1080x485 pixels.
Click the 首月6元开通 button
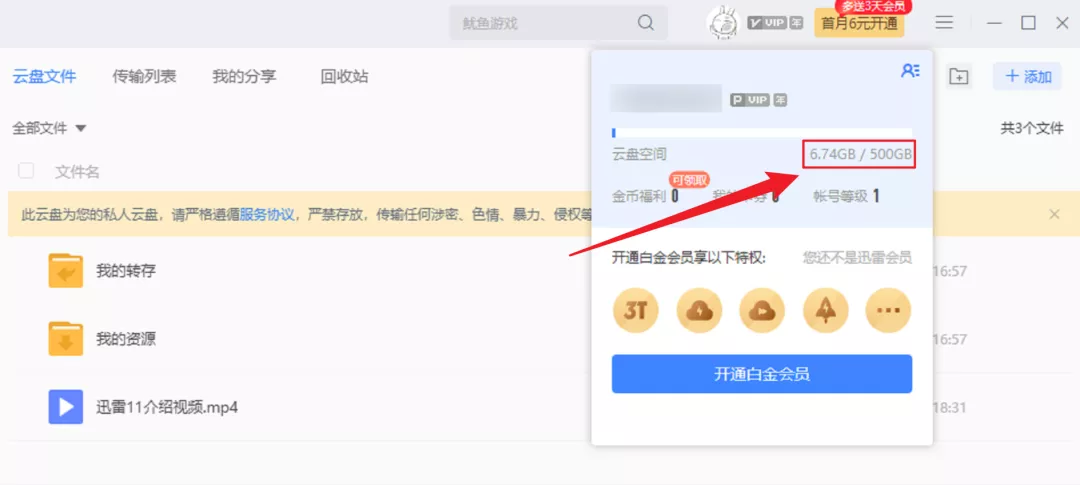859,24
